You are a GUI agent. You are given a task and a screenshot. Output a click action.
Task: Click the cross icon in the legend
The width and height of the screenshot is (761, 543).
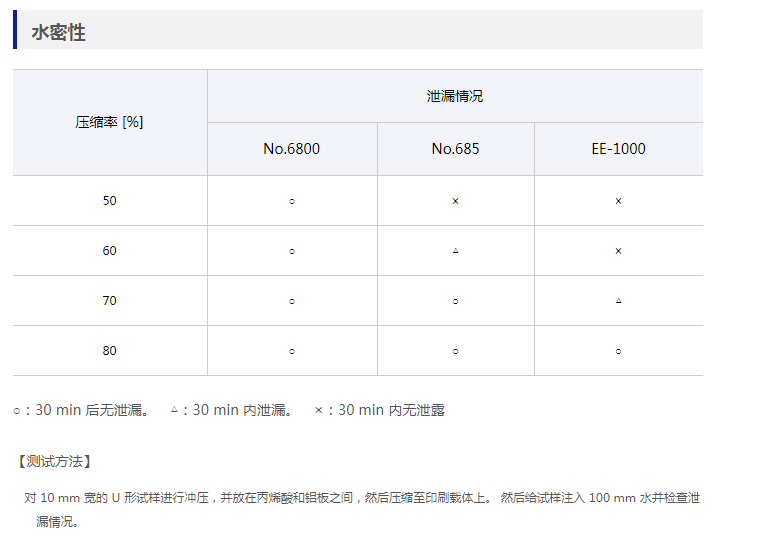click(x=318, y=410)
